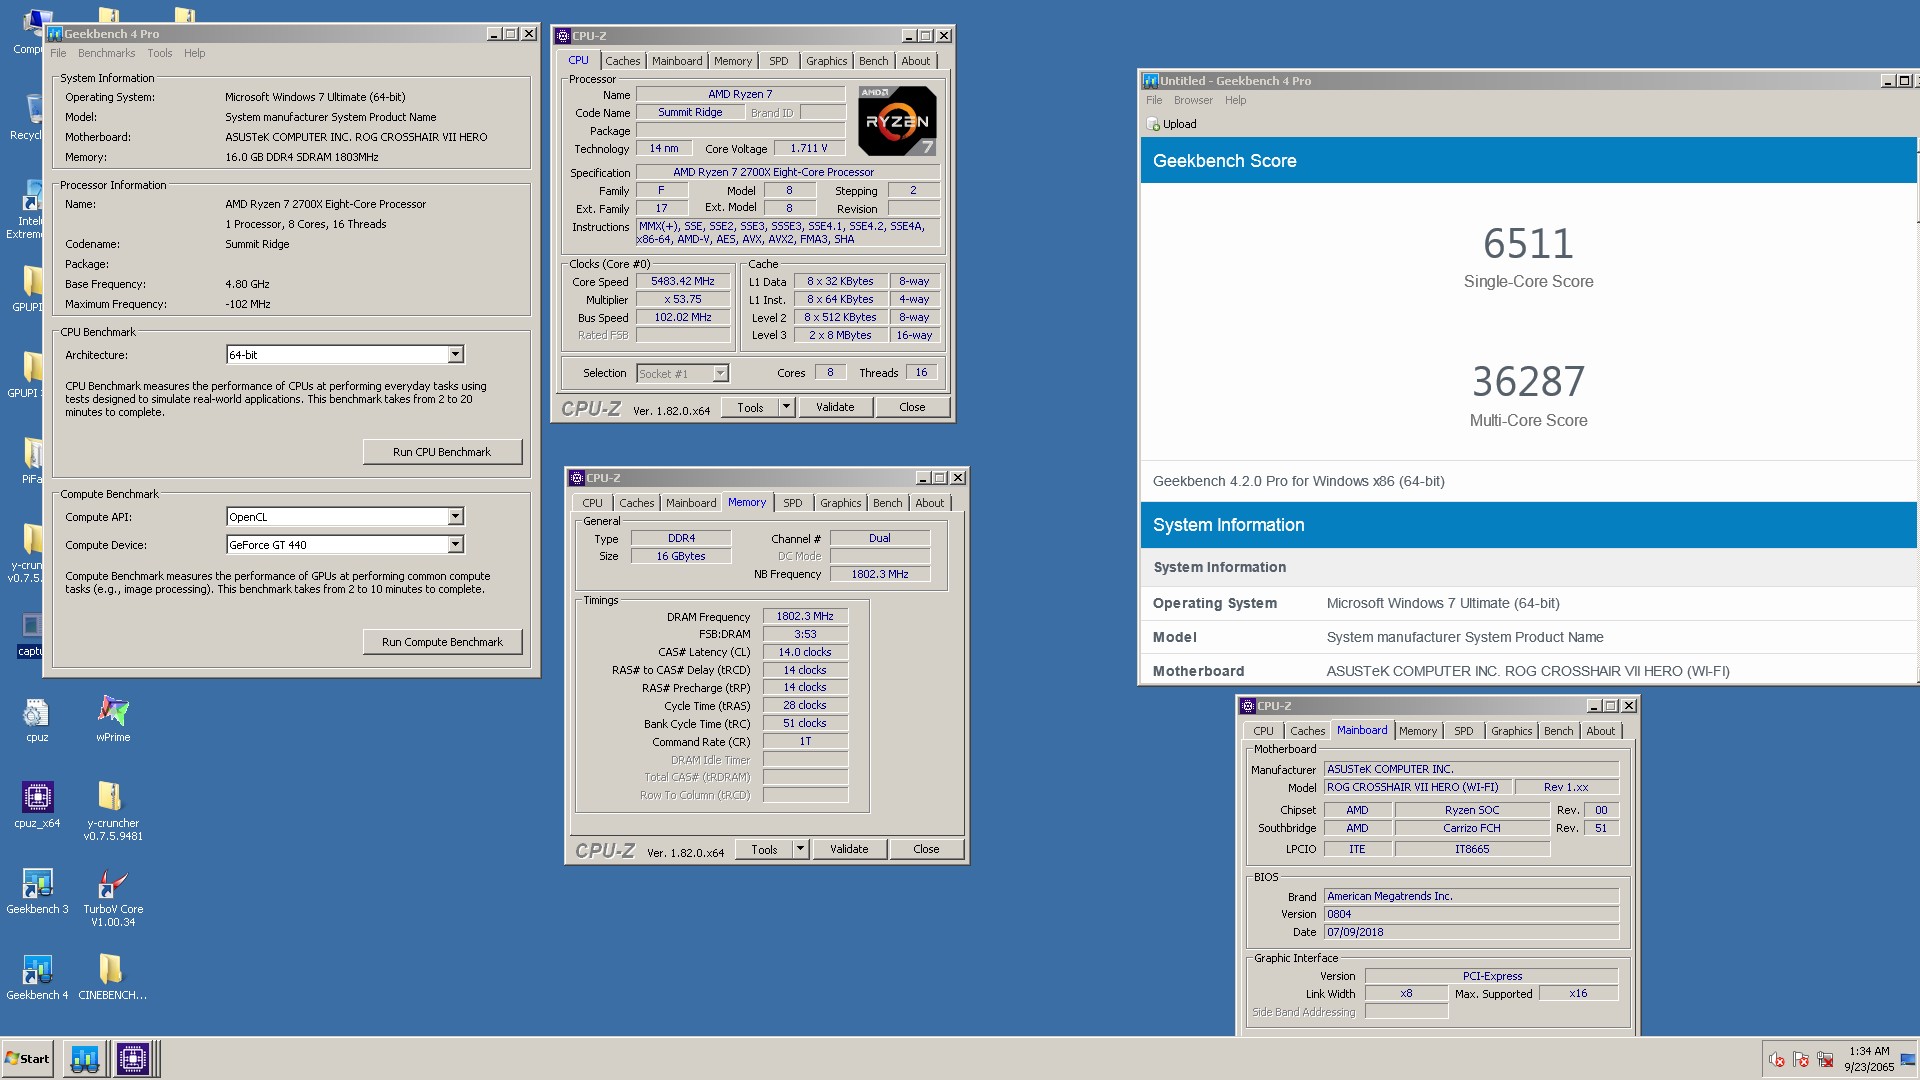Open Browser menu in Untitled Geekbench window
The width and height of the screenshot is (1920, 1080).
point(1193,101)
